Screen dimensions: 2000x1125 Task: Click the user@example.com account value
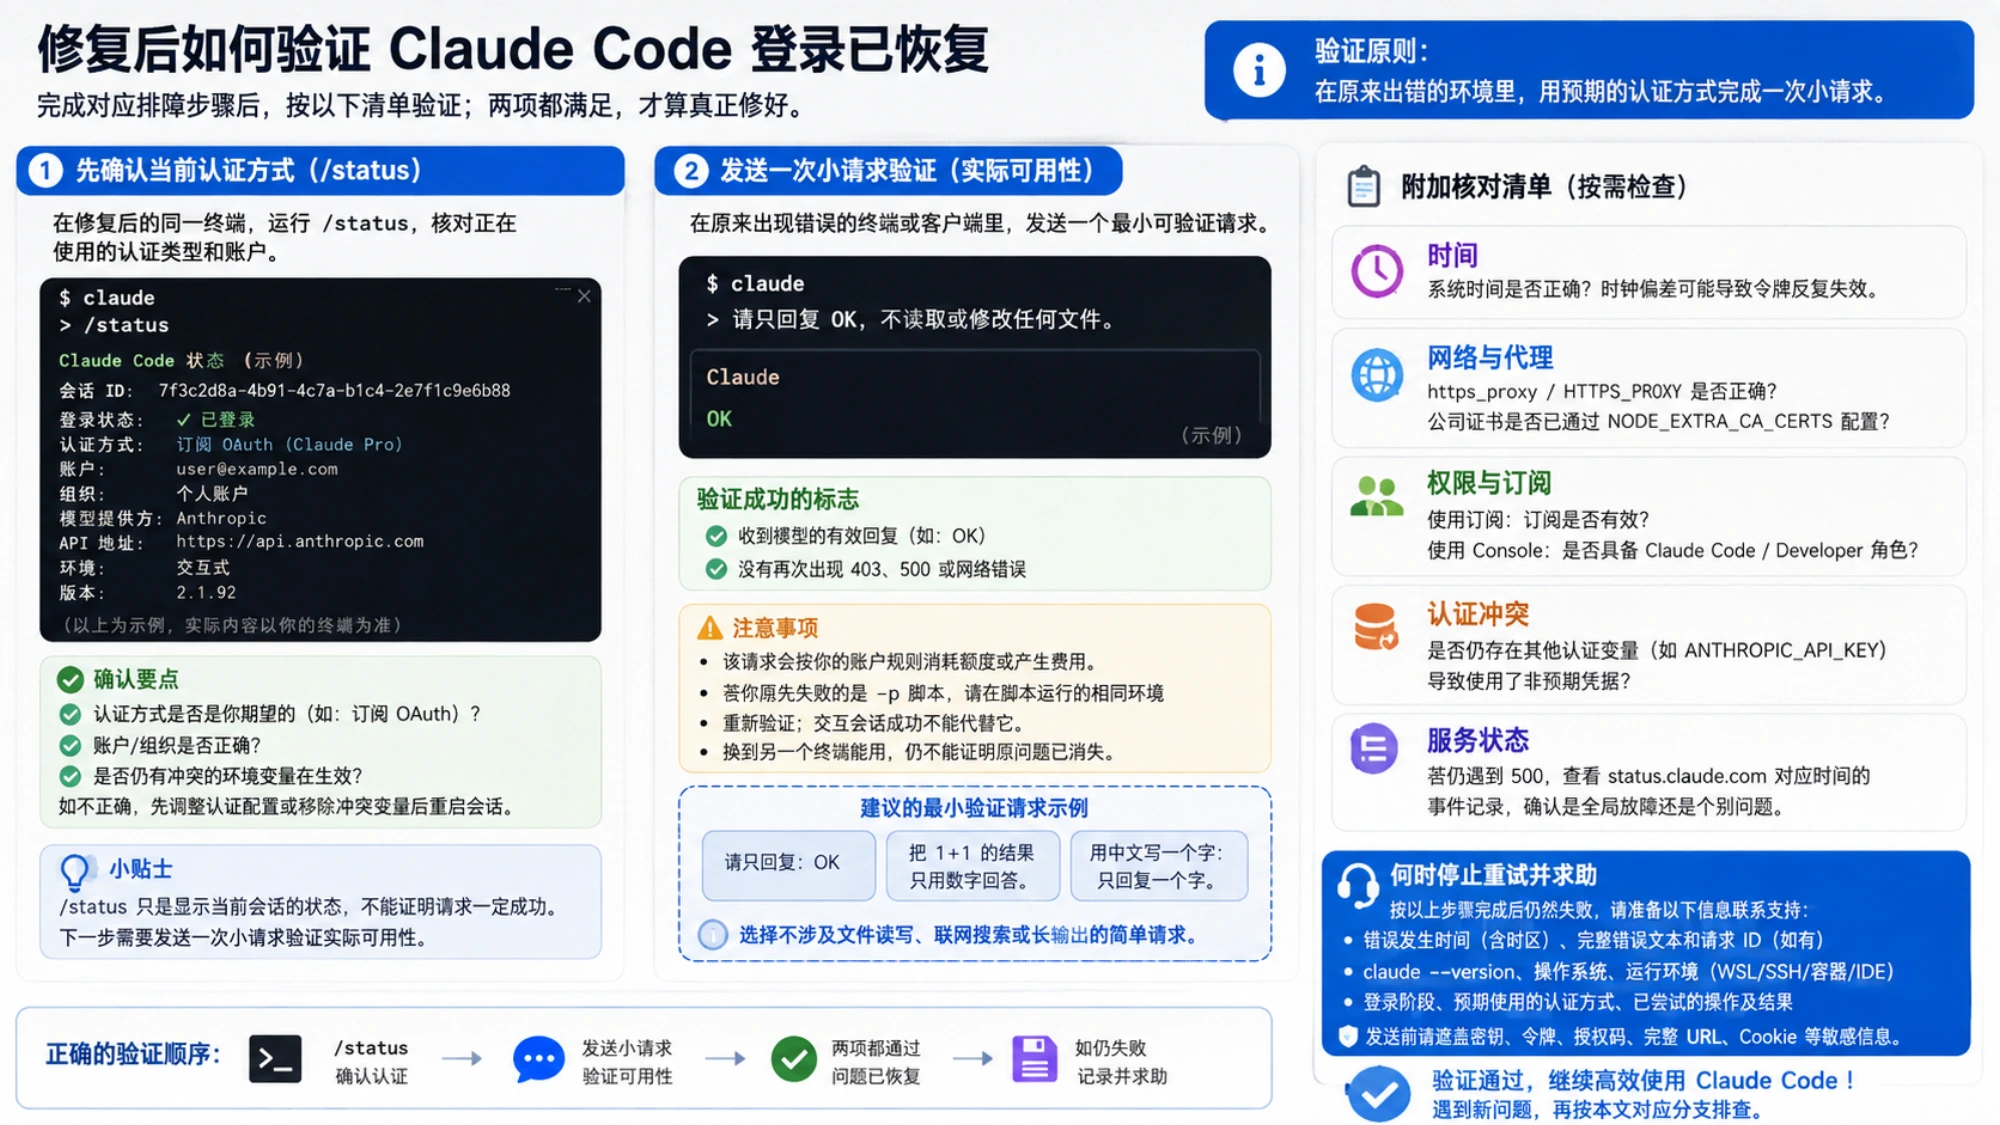pyautogui.click(x=257, y=468)
